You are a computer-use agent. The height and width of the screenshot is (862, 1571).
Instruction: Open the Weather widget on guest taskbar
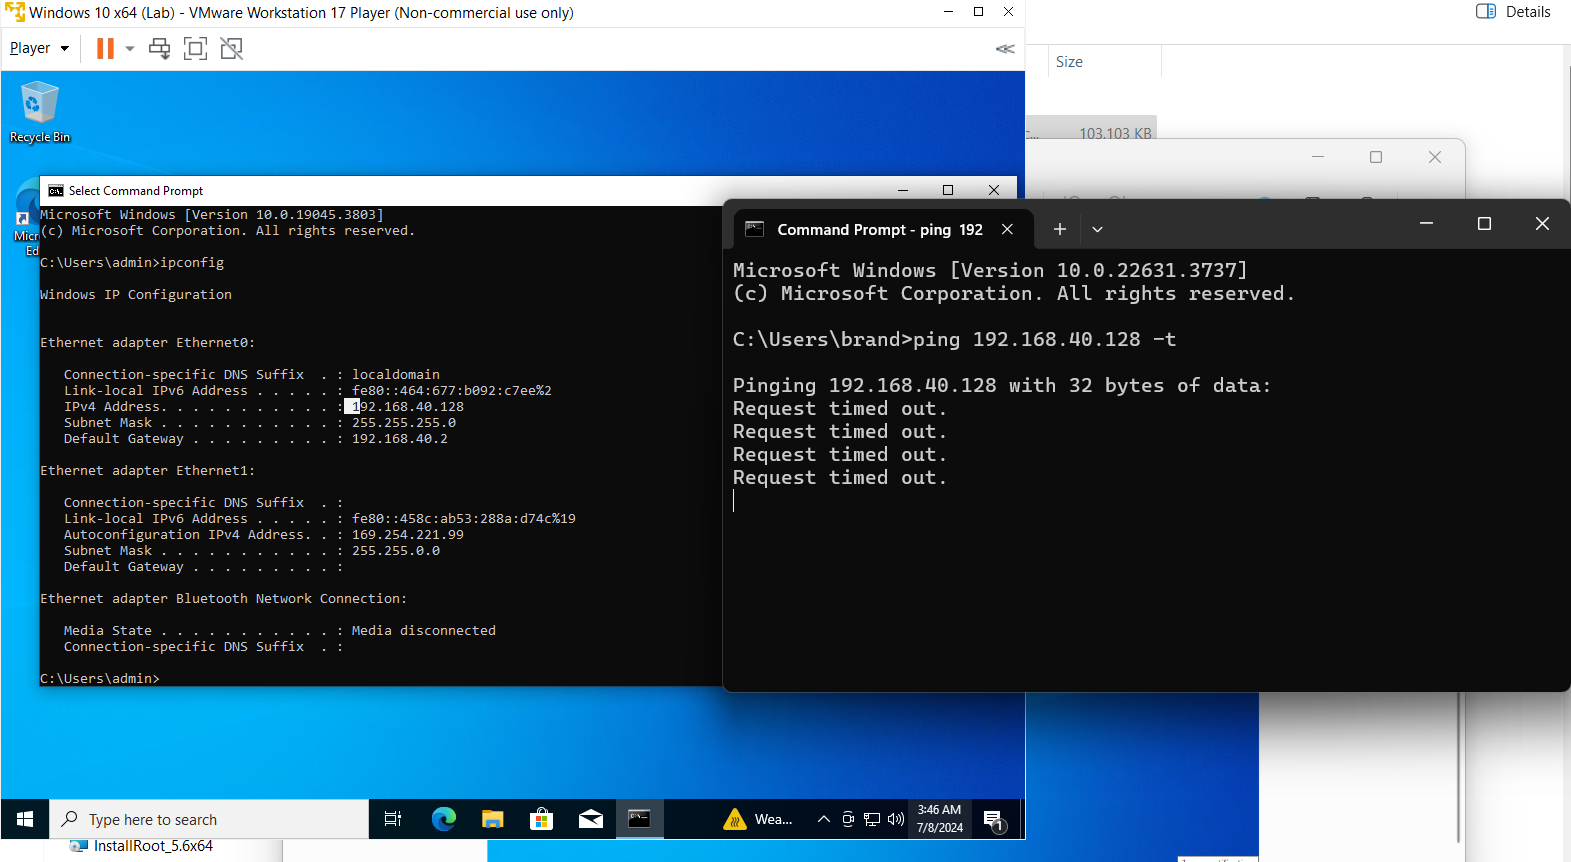click(757, 819)
